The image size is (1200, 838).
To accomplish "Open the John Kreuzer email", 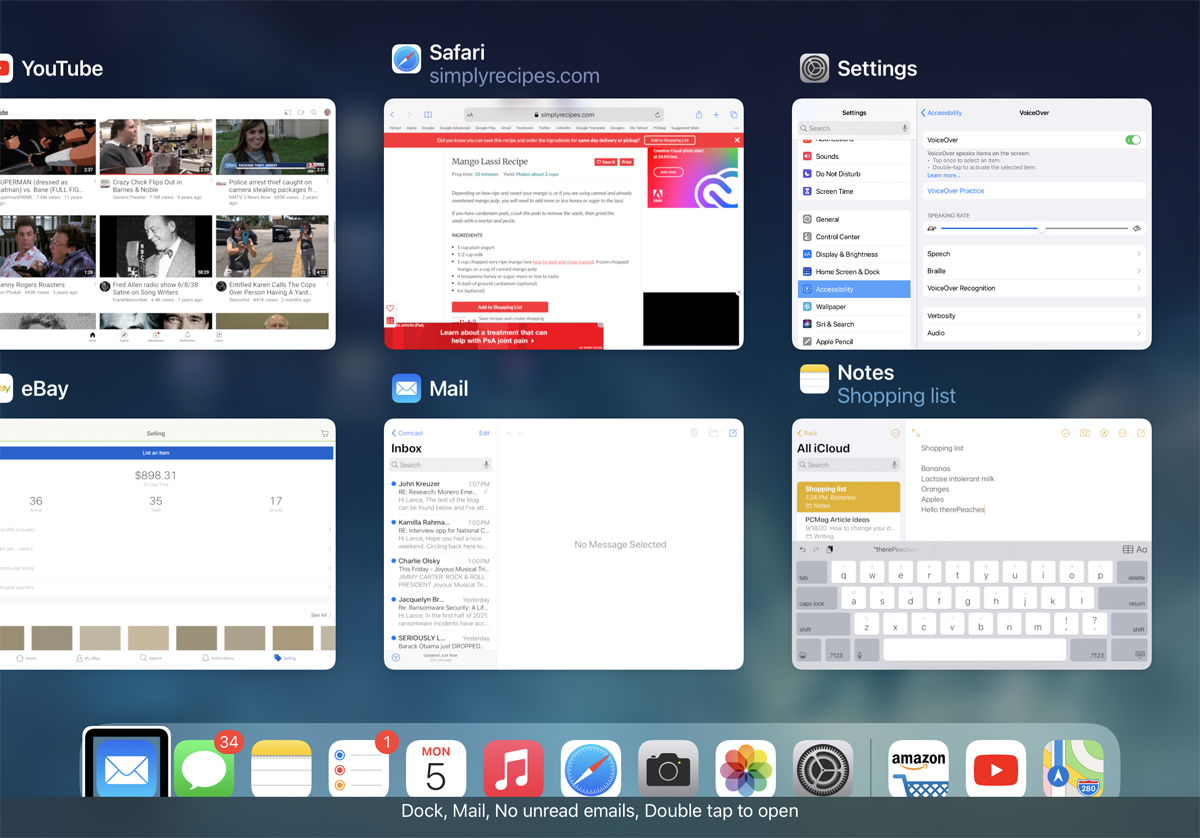I will pos(441,497).
